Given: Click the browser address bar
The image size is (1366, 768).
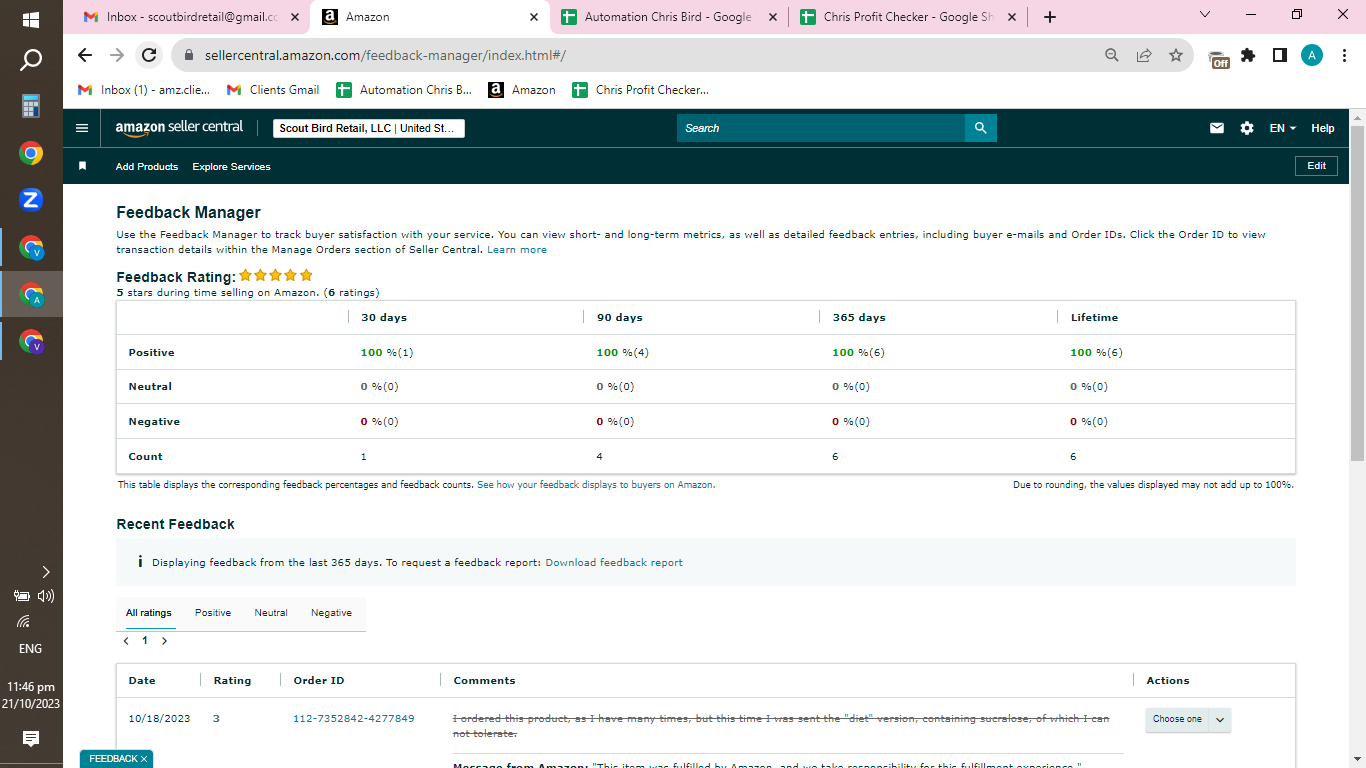Looking at the screenshot, I should (640, 56).
